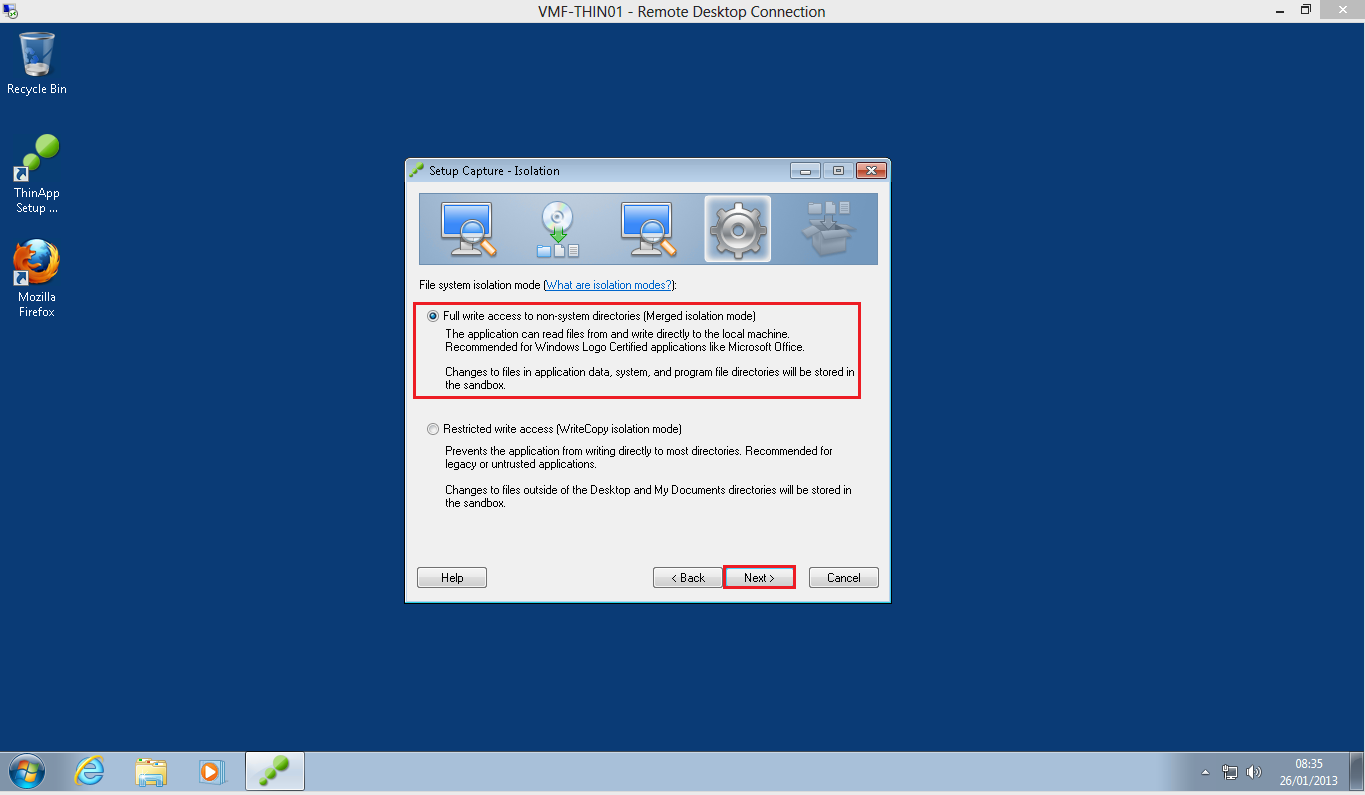Launch Internet Explorer from taskbar
This screenshot has width=1365, height=795.
point(90,771)
